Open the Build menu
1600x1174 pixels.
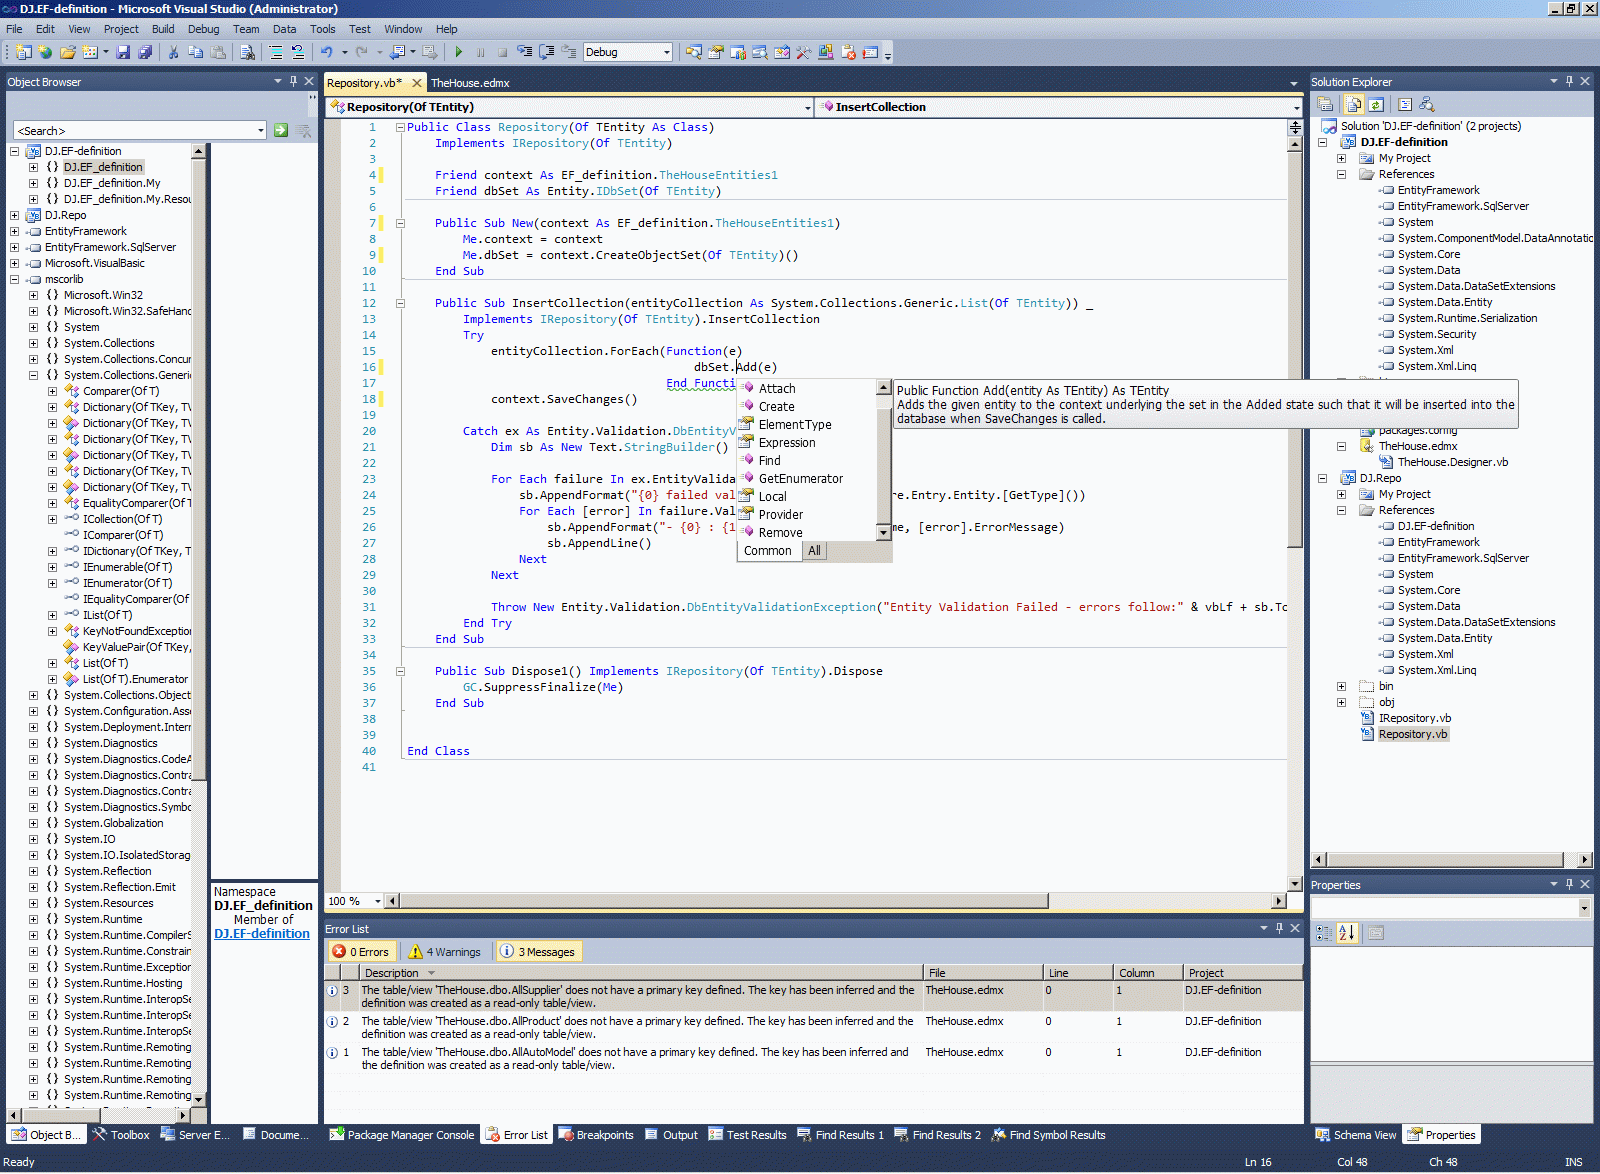tap(162, 29)
